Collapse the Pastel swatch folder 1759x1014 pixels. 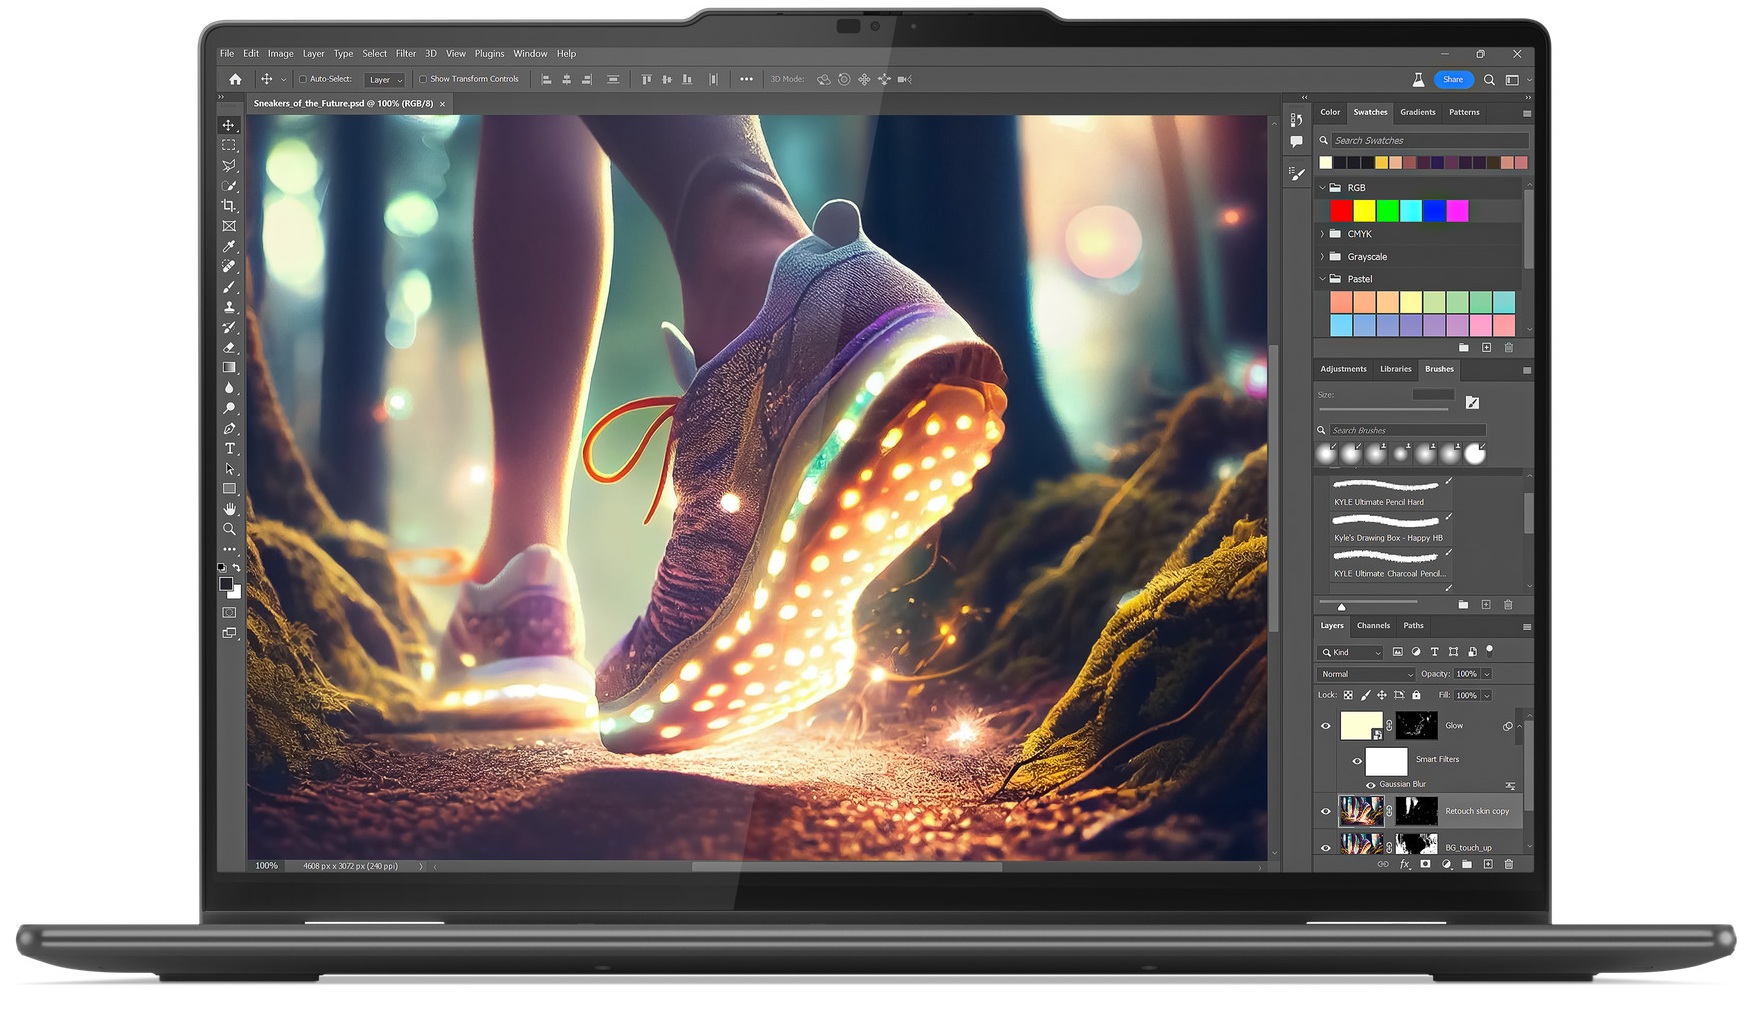click(x=1322, y=279)
